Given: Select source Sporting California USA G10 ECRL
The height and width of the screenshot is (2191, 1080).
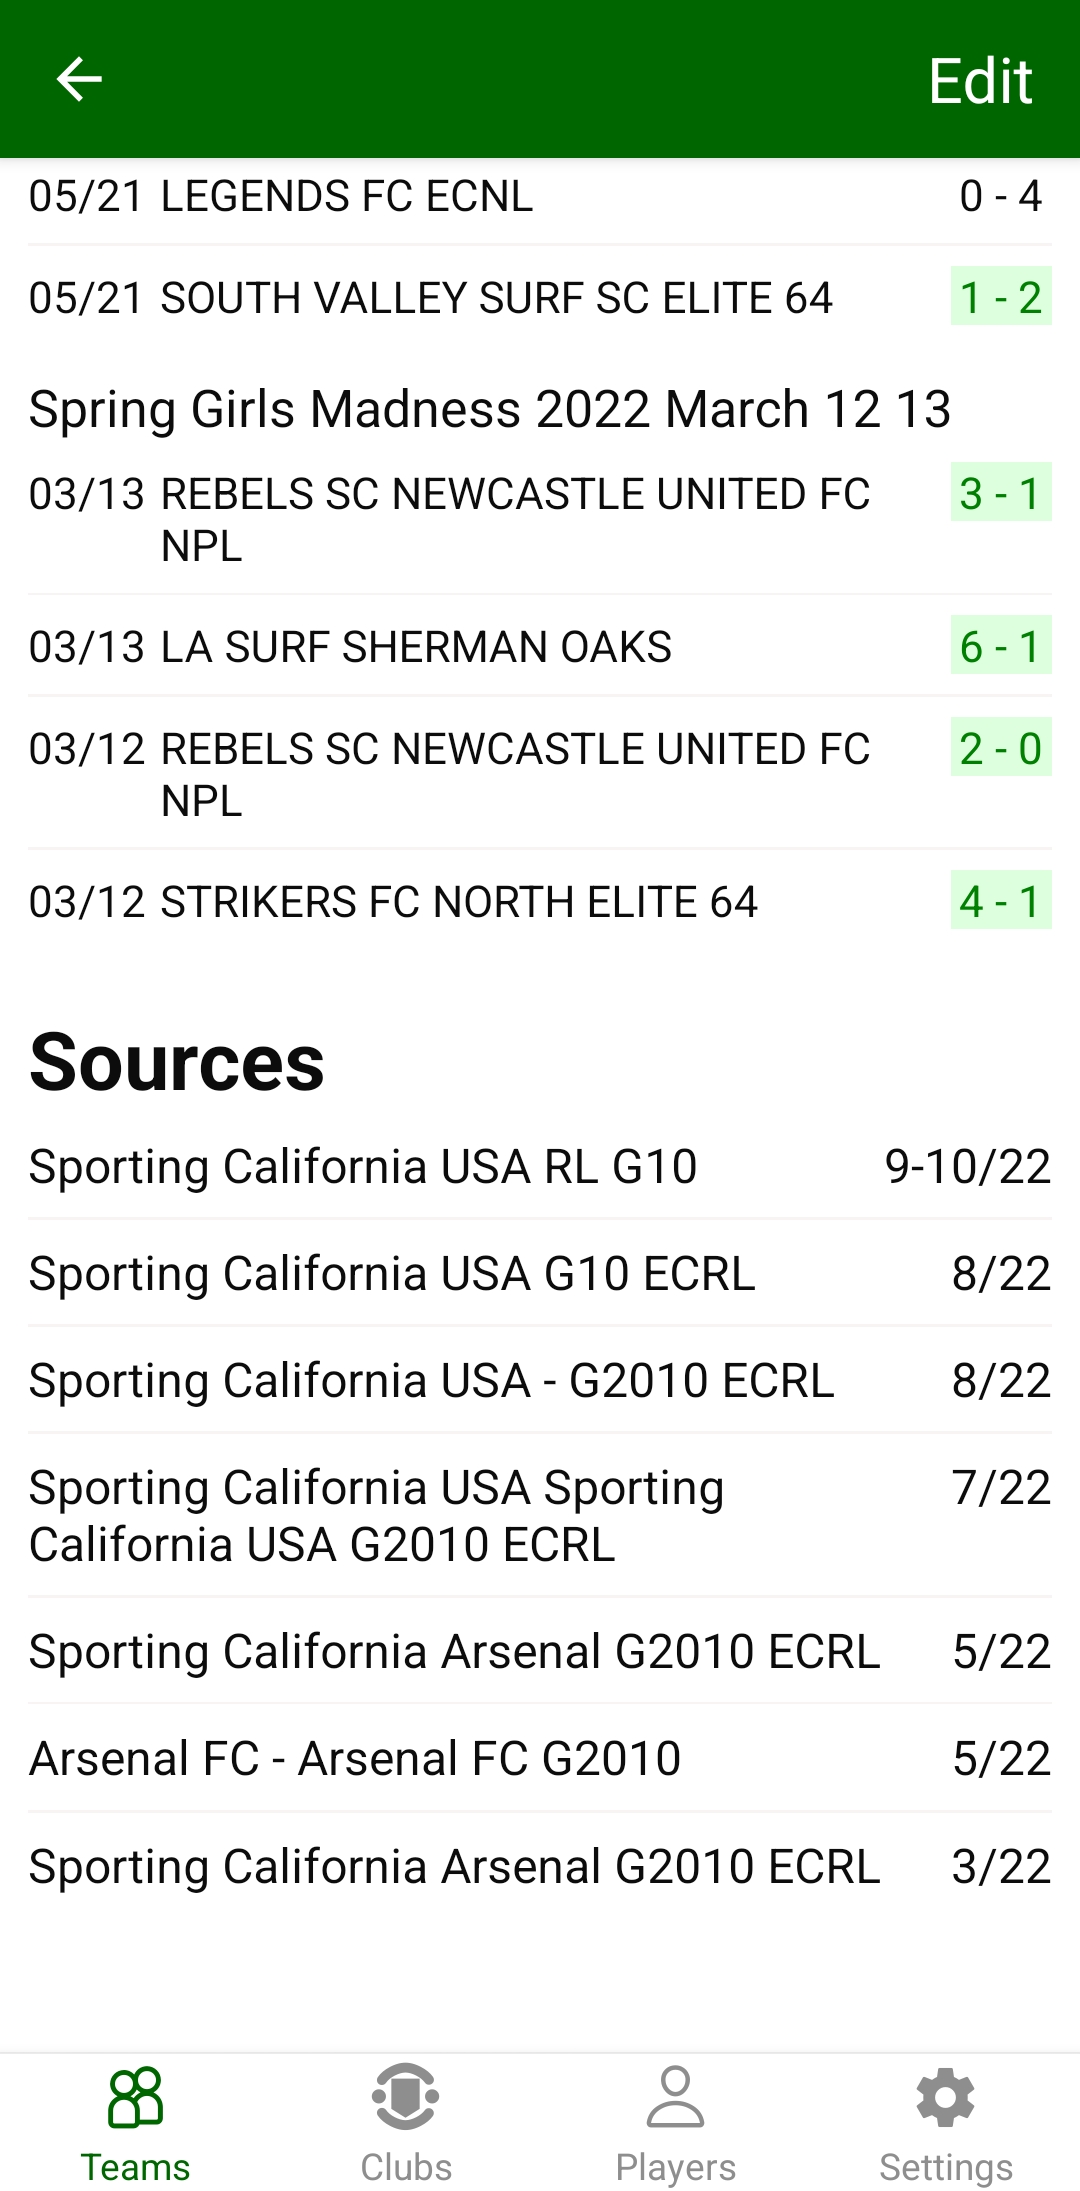Looking at the screenshot, I should [540, 1274].
